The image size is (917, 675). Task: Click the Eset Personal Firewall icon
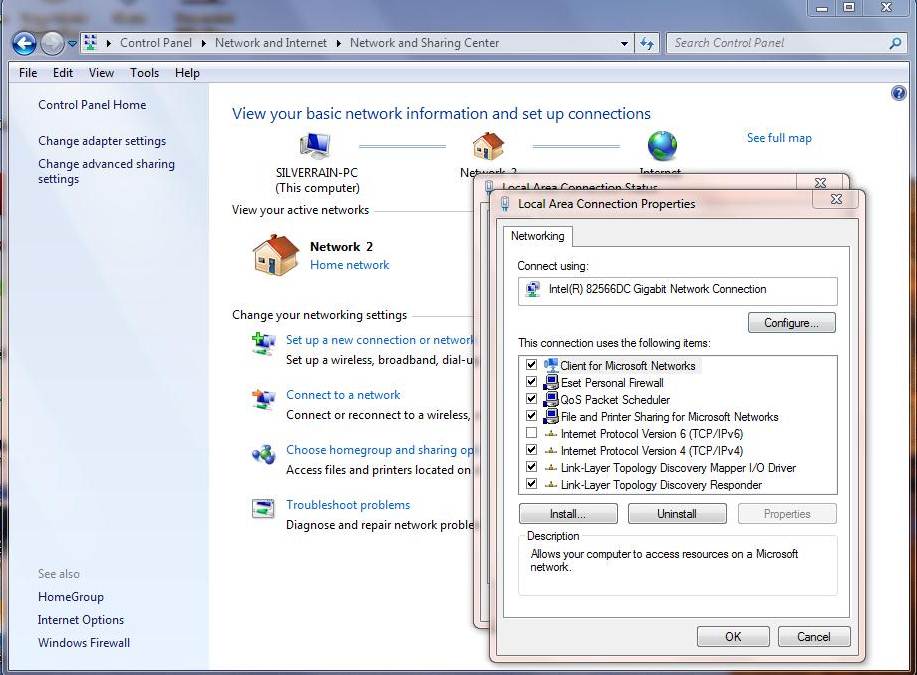(551, 383)
